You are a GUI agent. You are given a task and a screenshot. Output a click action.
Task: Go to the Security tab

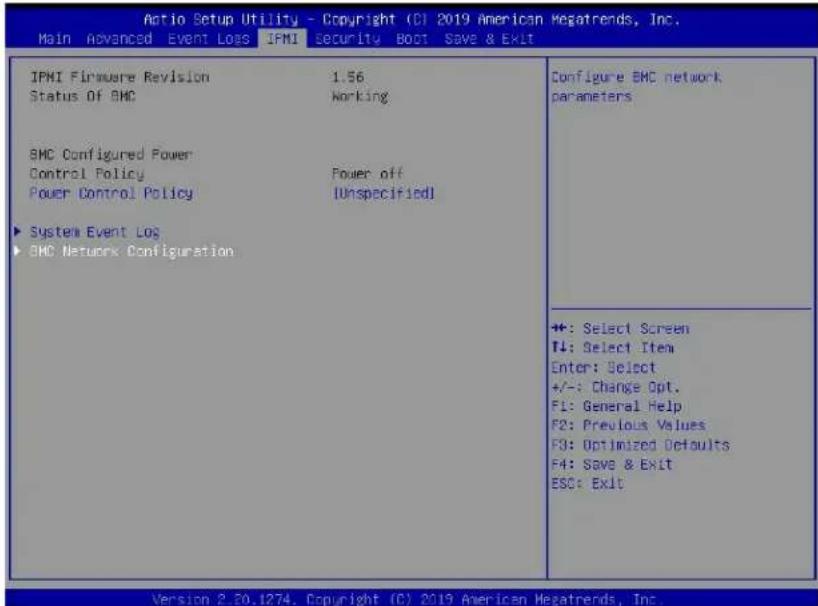pos(347,39)
